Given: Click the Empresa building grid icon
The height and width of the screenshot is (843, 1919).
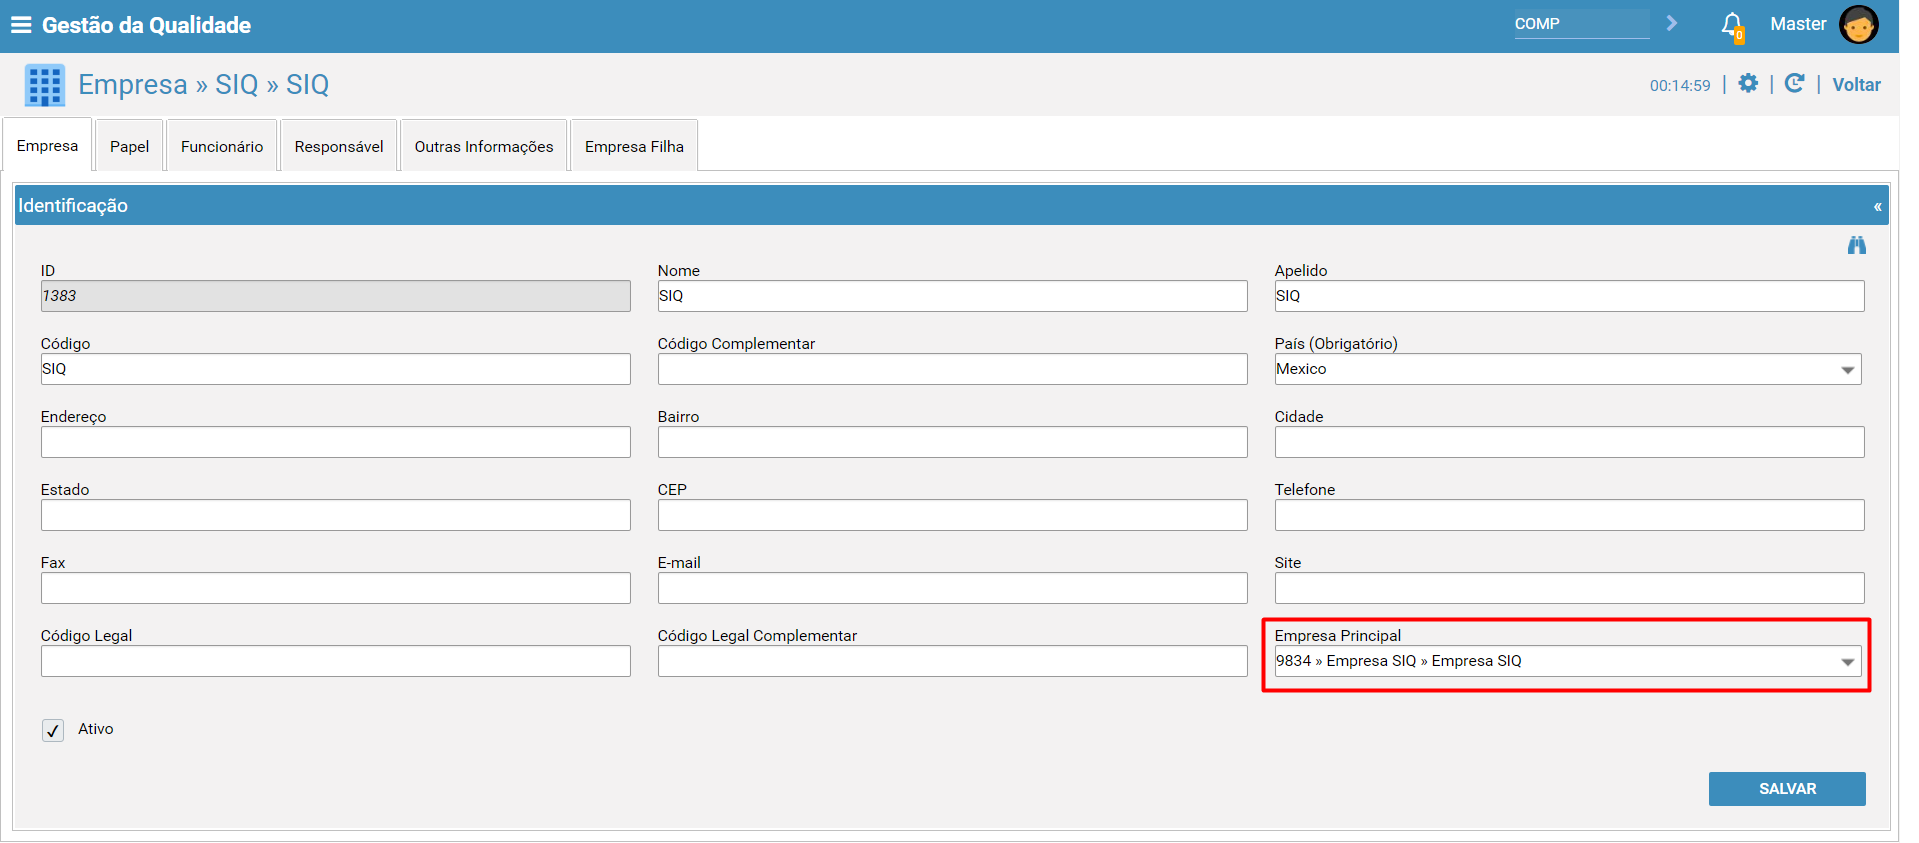Looking at the screenshot, I should click(x=45, y=86).
